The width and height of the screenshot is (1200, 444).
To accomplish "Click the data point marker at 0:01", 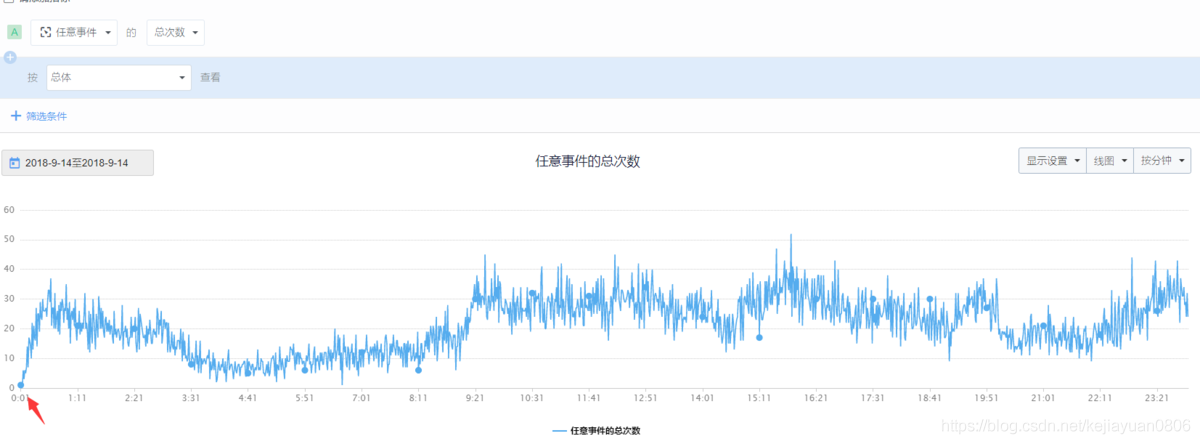I will coord(20,385).
